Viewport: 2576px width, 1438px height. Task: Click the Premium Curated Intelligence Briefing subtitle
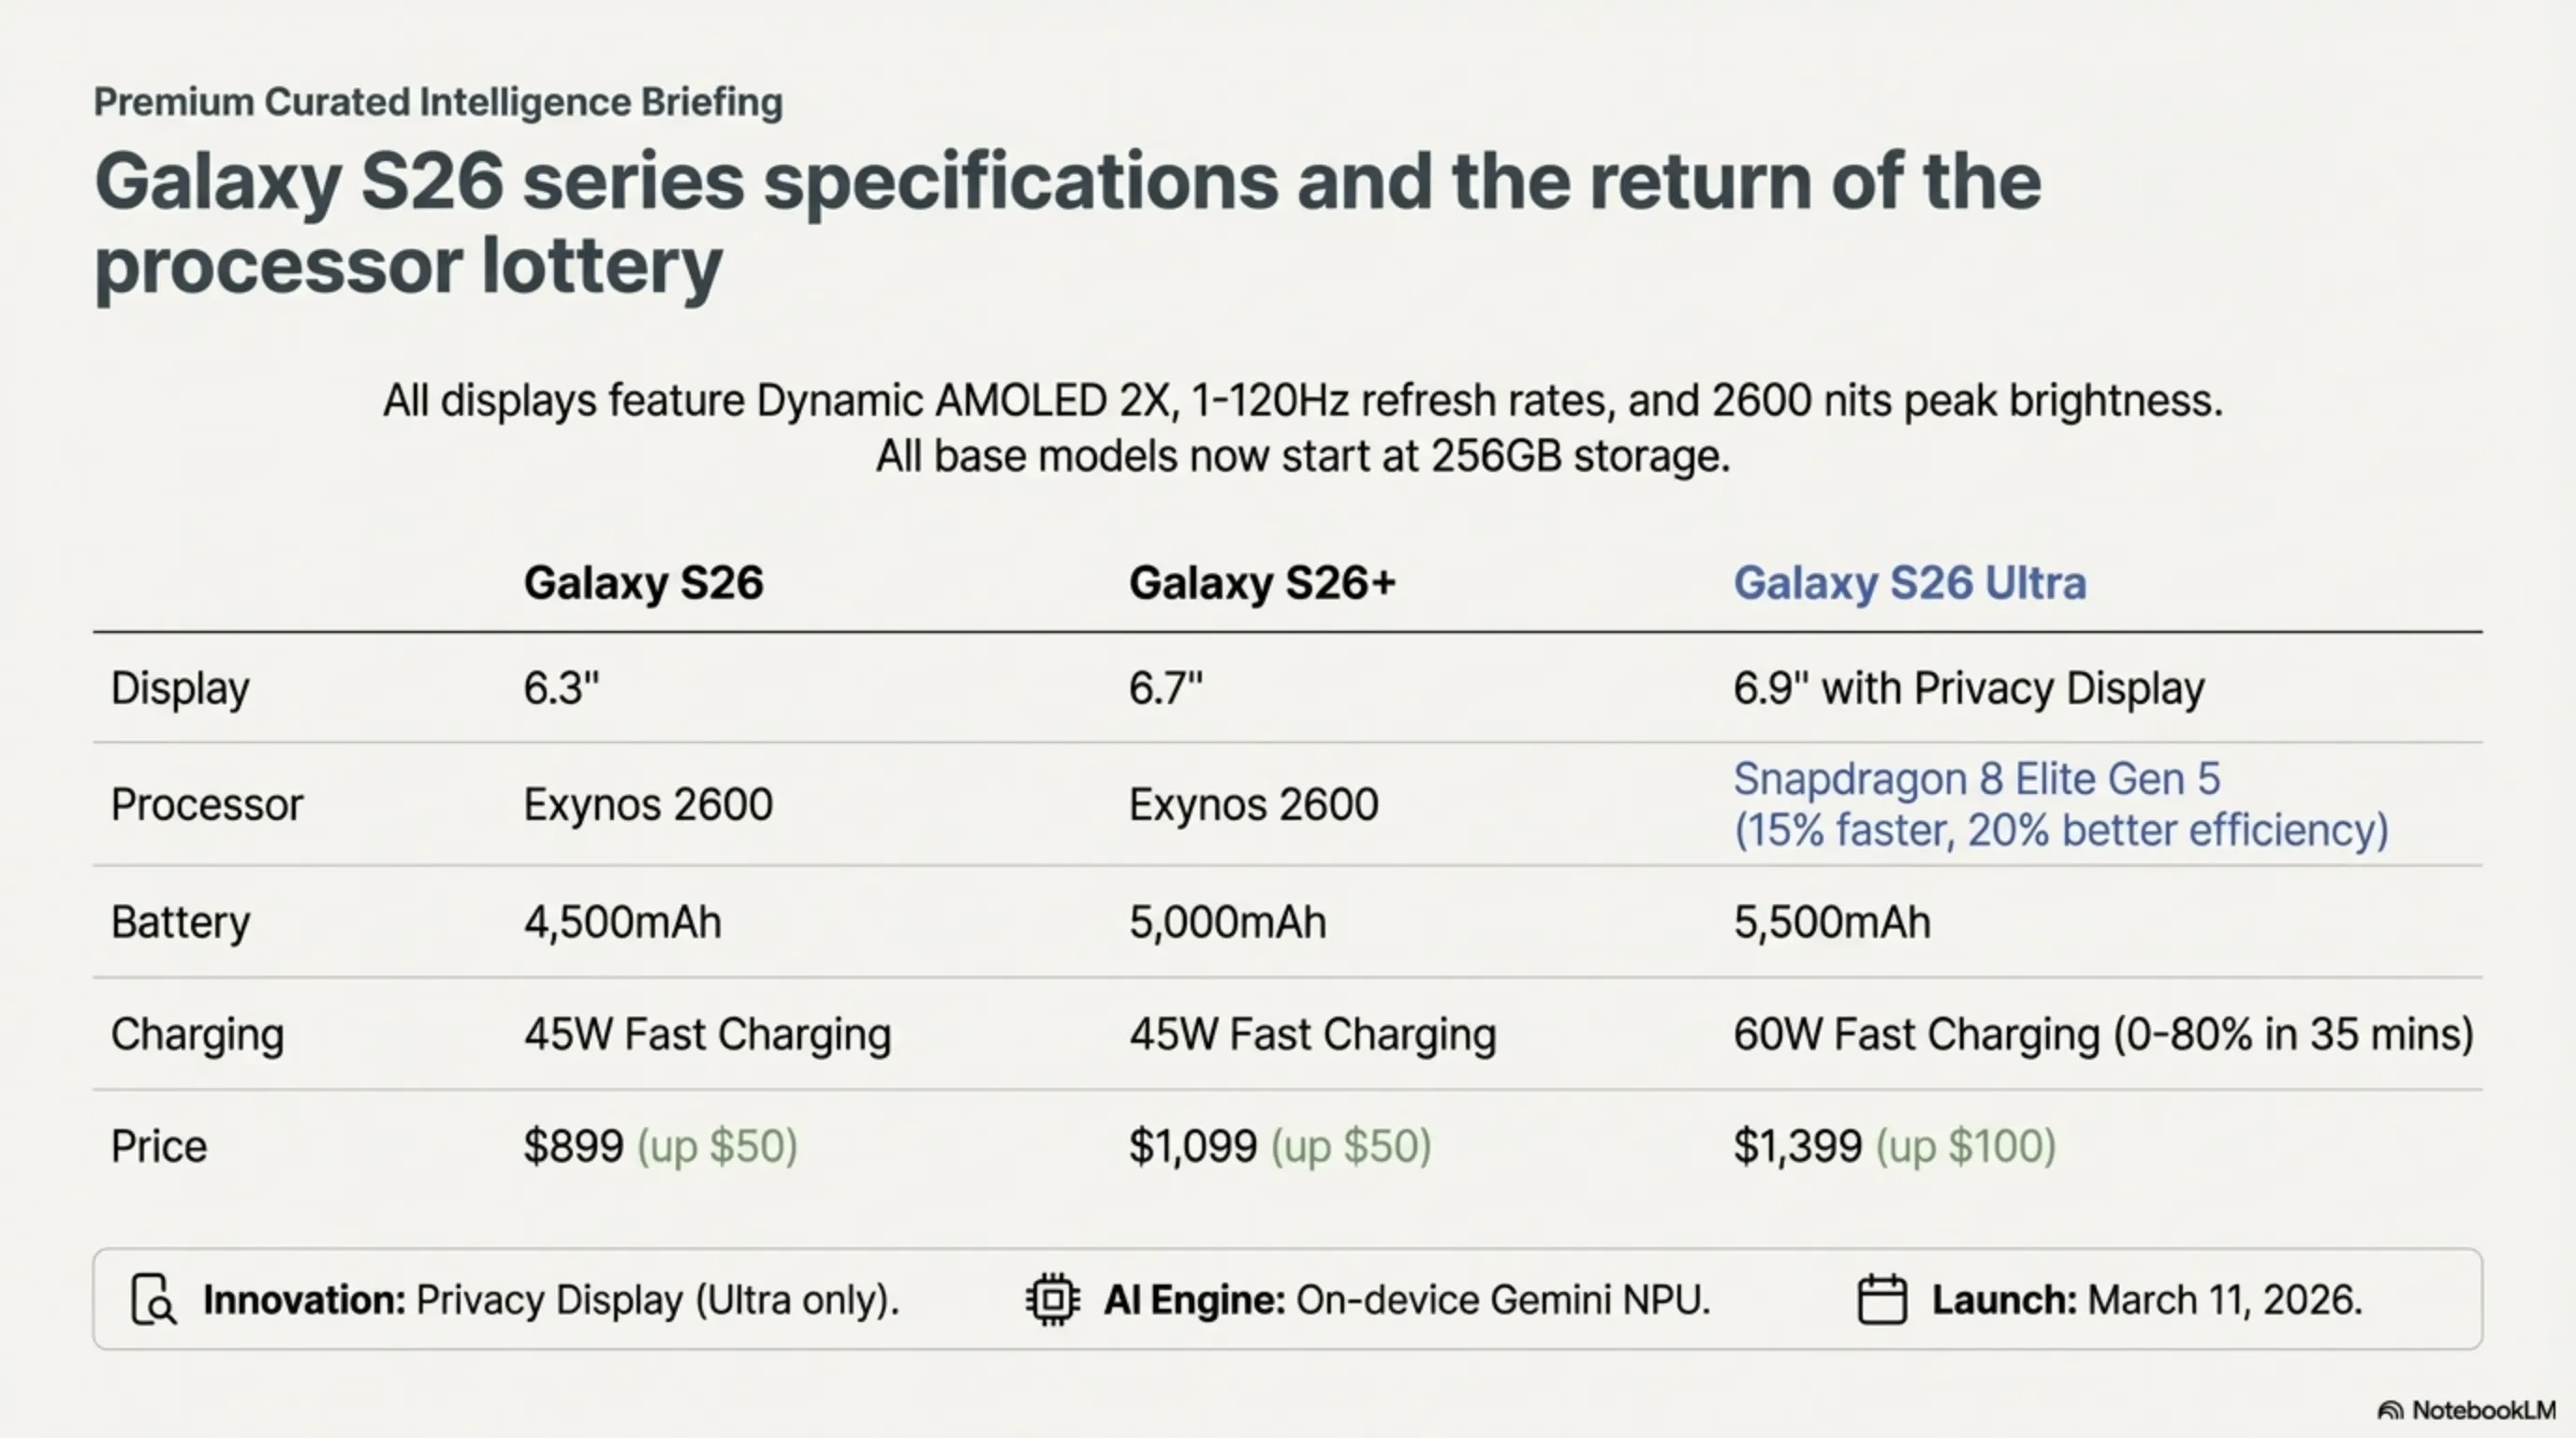438,102
